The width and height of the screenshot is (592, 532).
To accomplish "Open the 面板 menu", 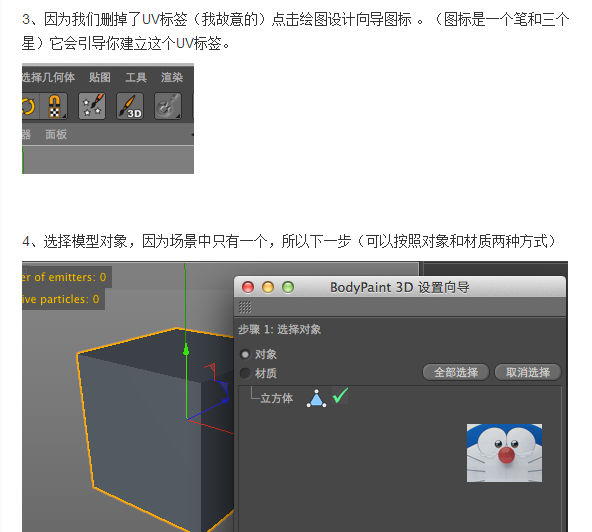I will (56, 134).
